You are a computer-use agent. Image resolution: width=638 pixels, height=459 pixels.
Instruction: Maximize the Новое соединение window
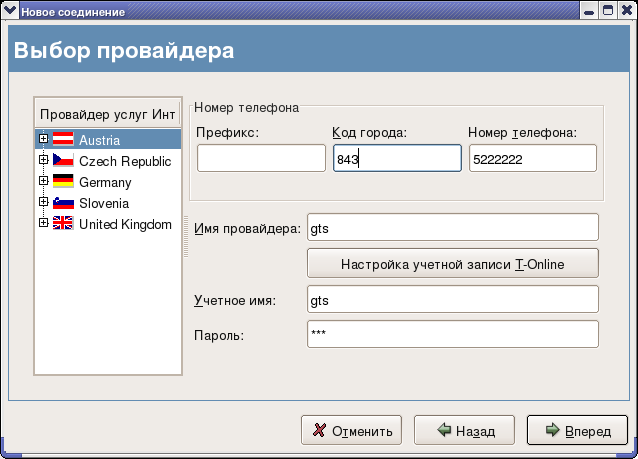coord(608,10)
